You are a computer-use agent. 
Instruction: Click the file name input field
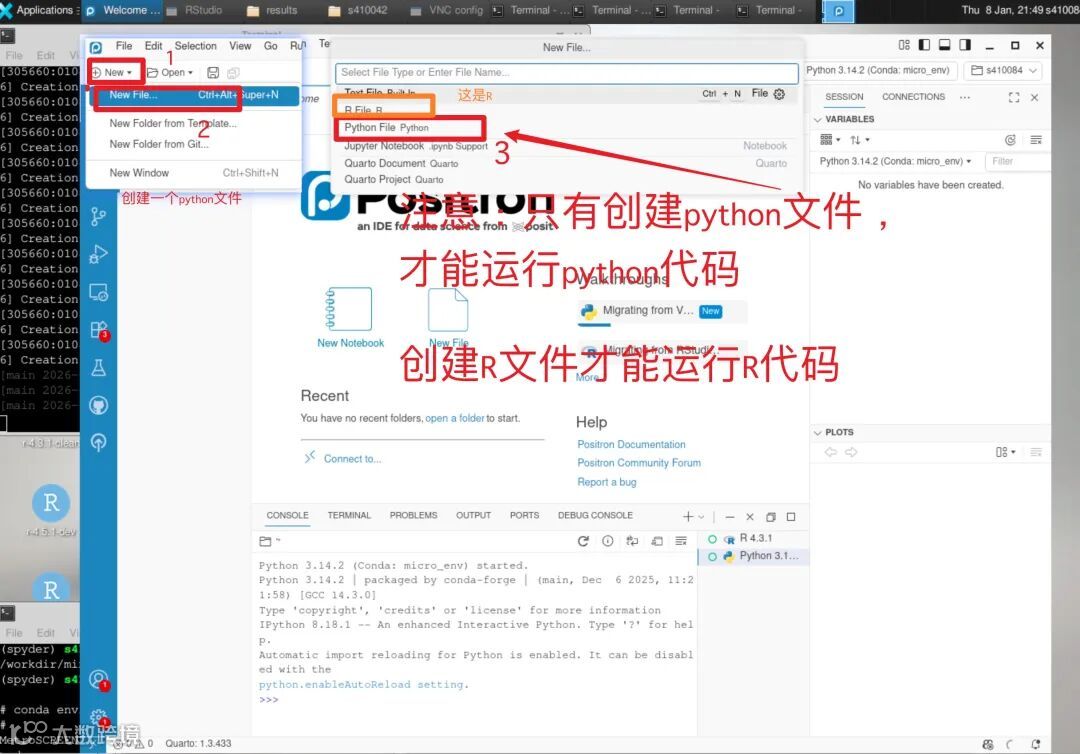click(566, 72)
